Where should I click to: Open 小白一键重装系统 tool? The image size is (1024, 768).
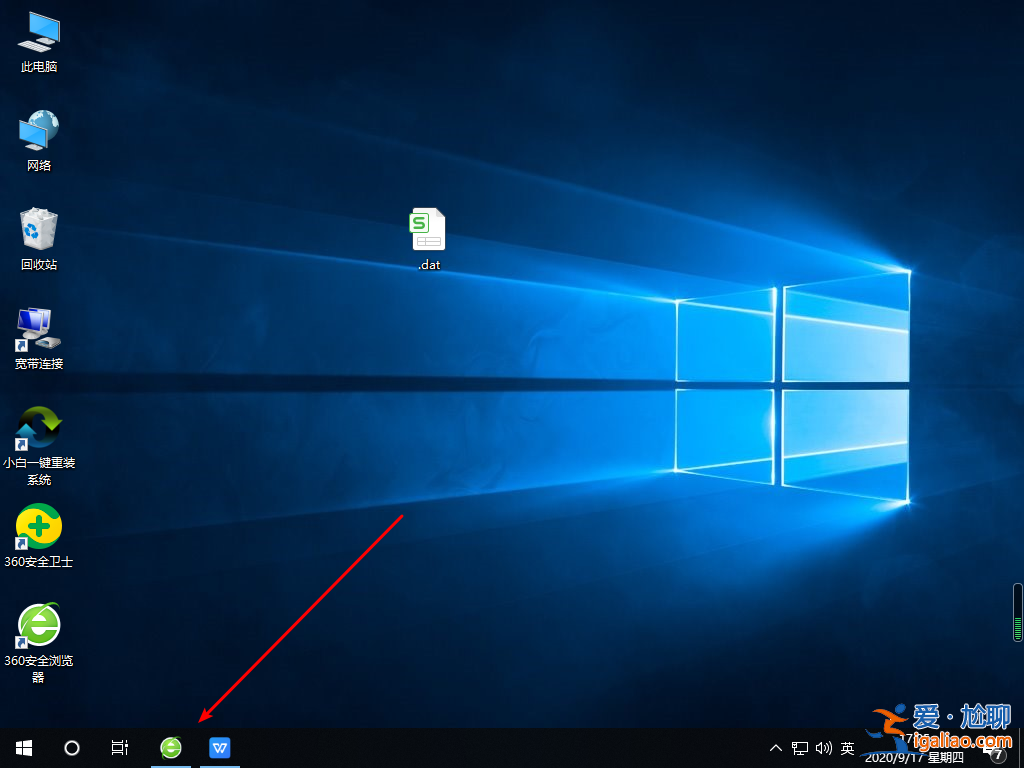point(38,430)
